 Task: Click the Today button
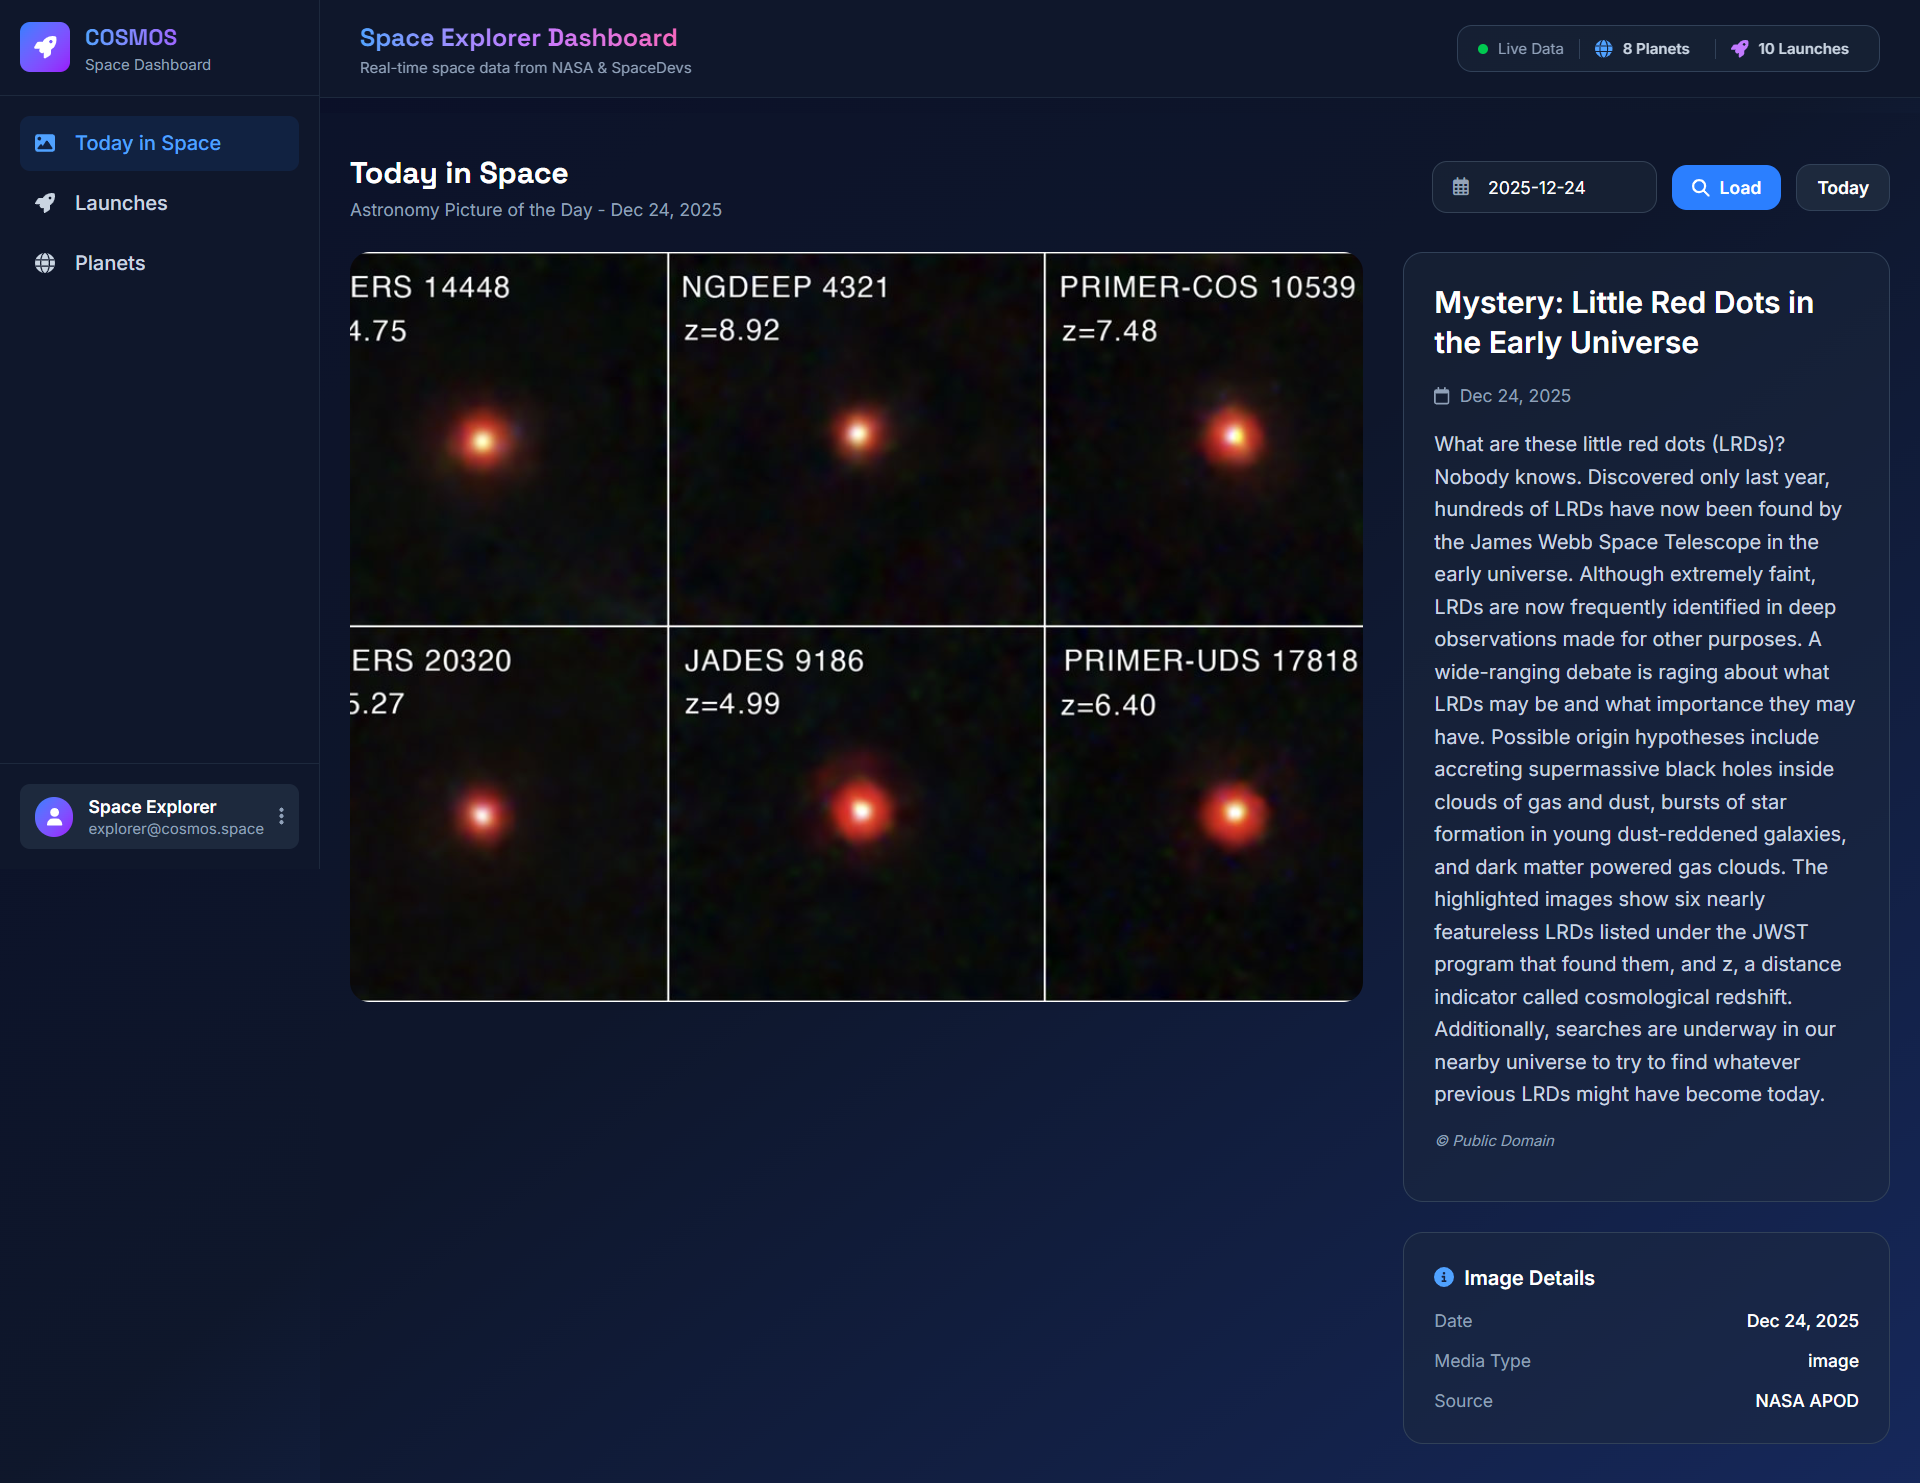pyautogui.click(x=1842, y=187)
